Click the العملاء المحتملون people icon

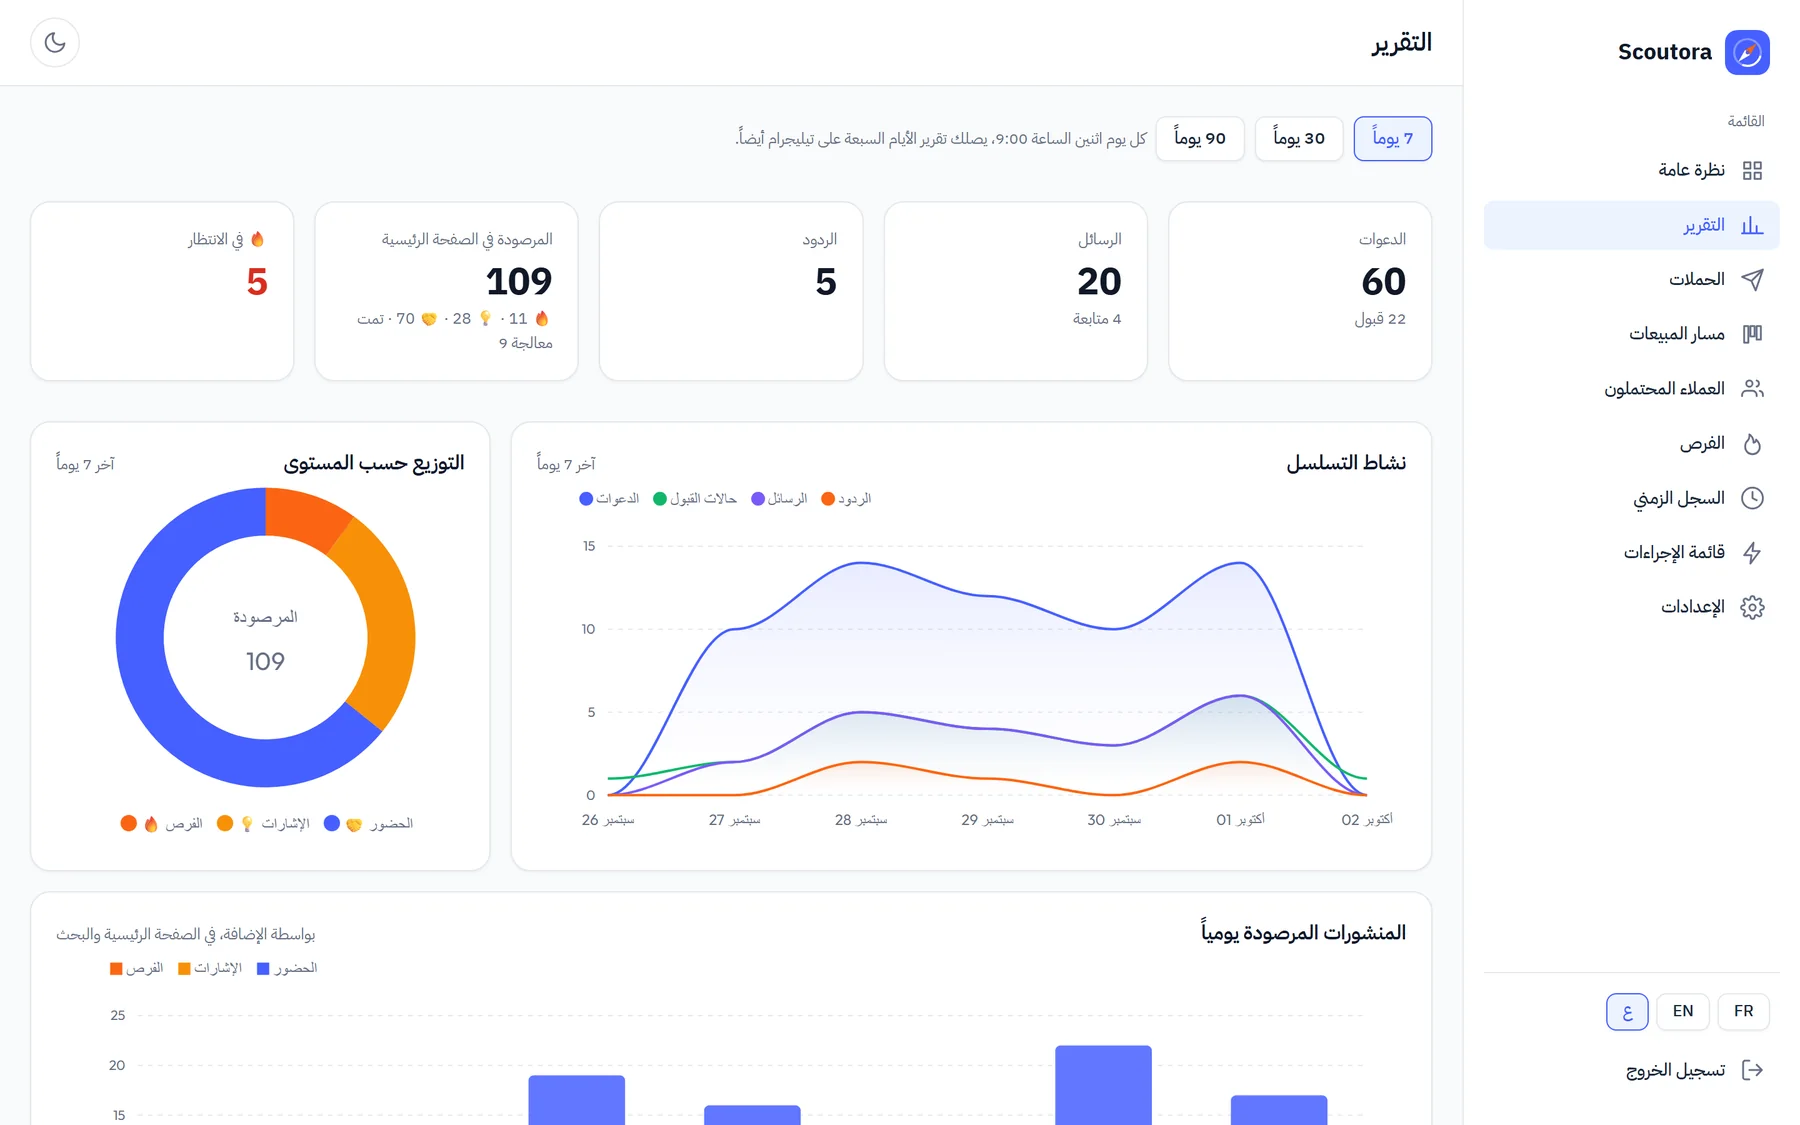[1752, 389]
